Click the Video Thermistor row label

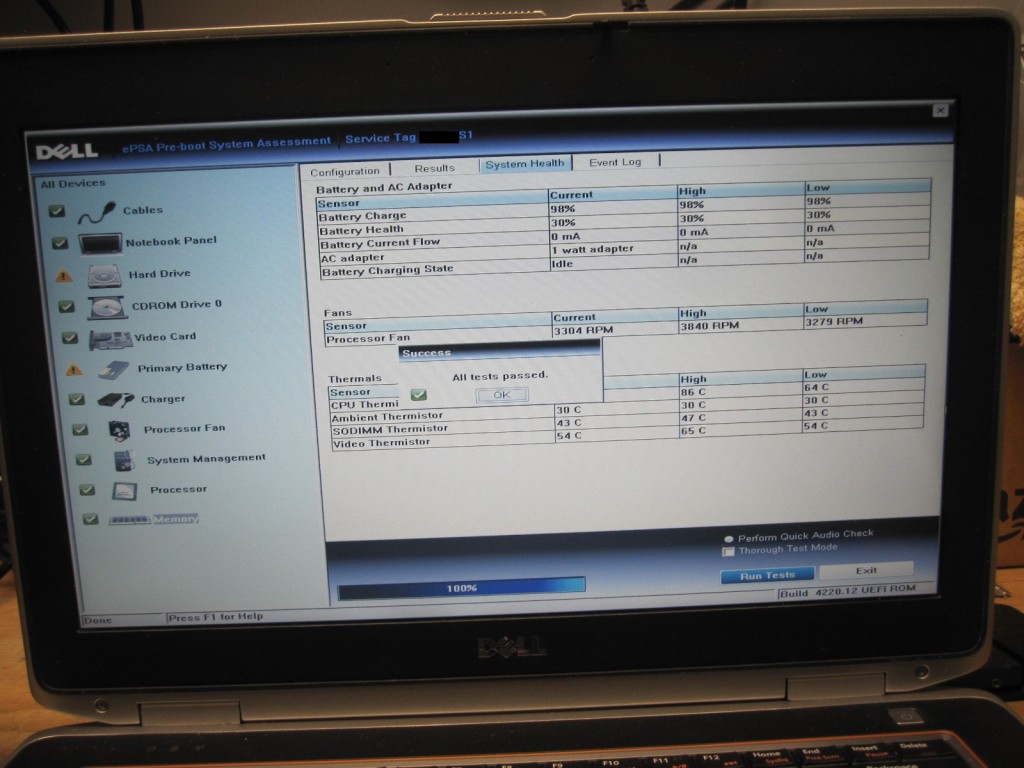[382, 443]
